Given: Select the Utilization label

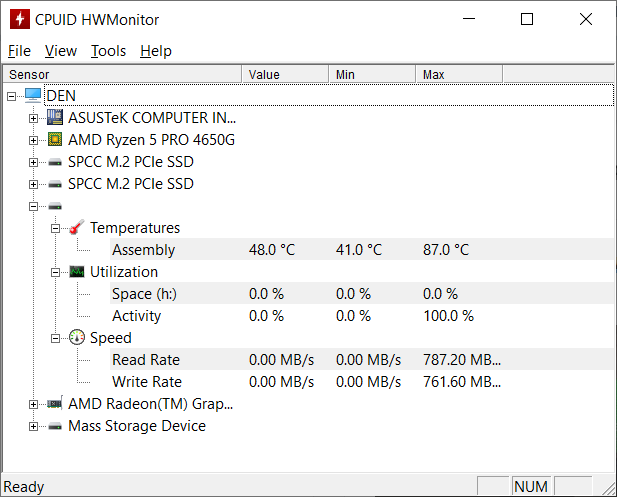Looking at the screenshot, I should click(124, 272).
